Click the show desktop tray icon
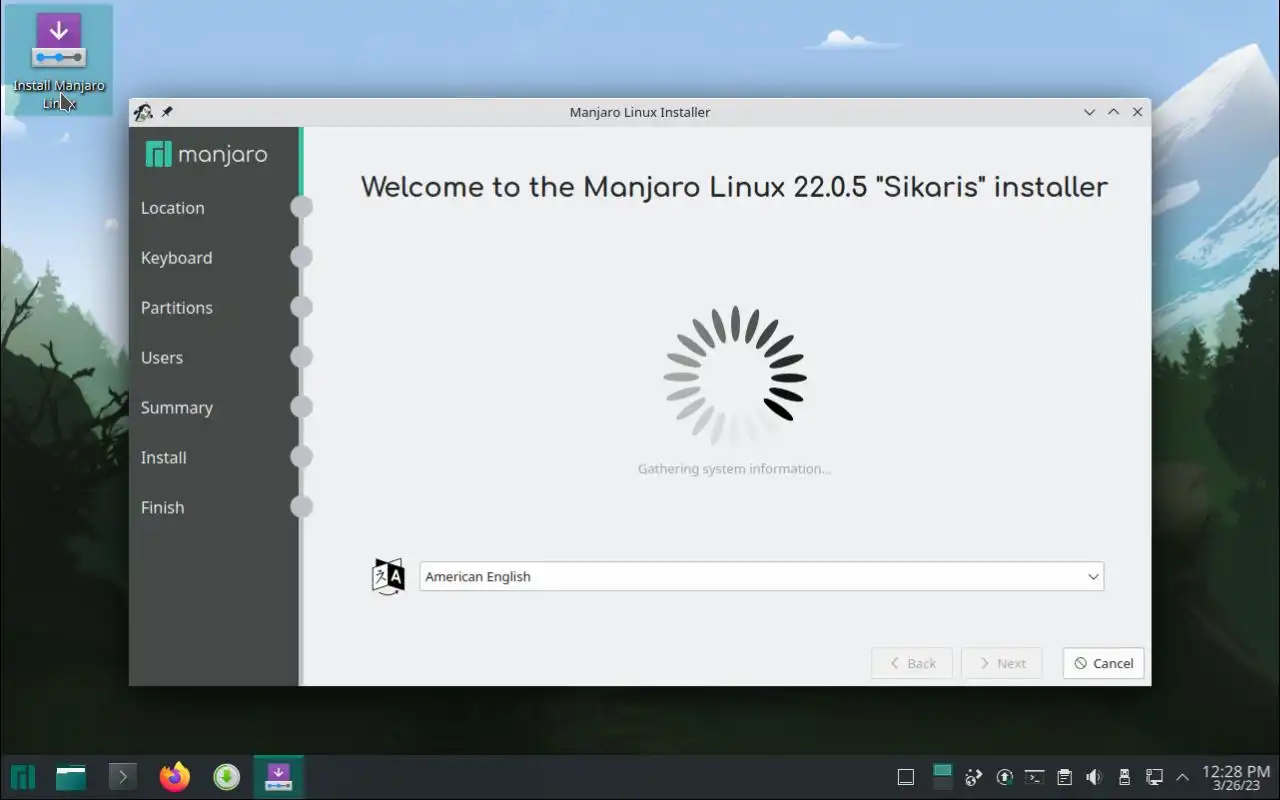 906,777
